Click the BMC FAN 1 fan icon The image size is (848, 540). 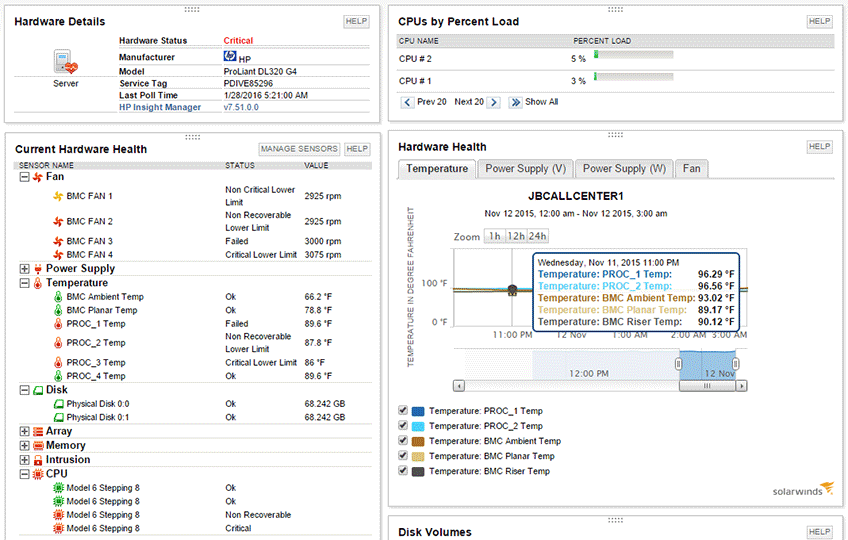click(58, 196)
